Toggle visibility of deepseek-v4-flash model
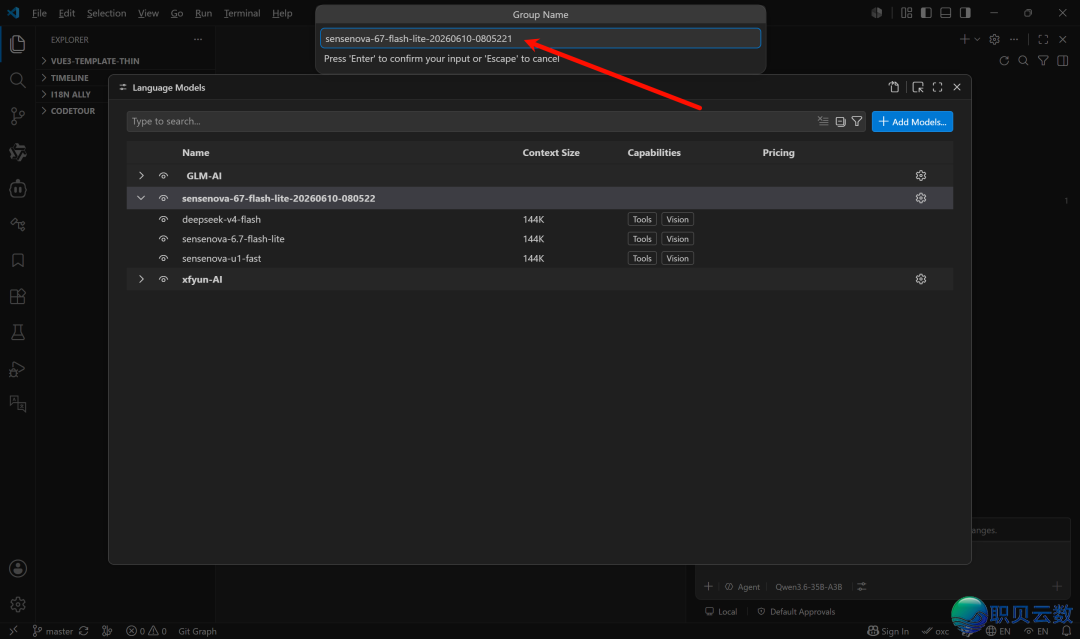The image size is (1080, 639). click(x=163, y=220)
